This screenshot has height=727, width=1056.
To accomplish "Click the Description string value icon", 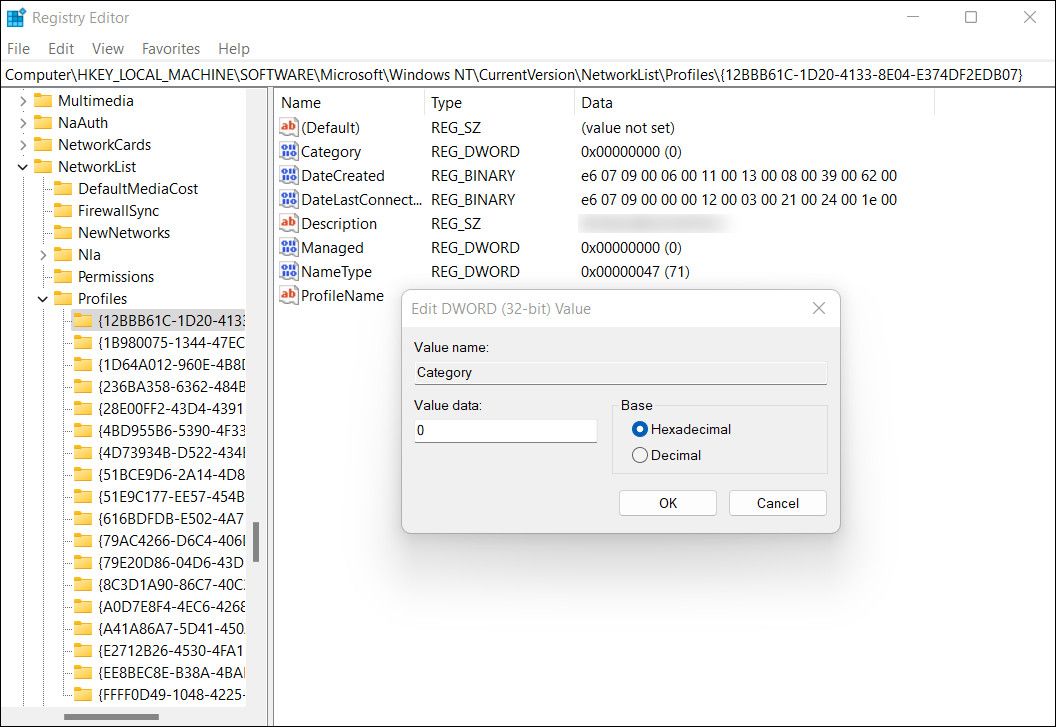I will coord(288,223).
